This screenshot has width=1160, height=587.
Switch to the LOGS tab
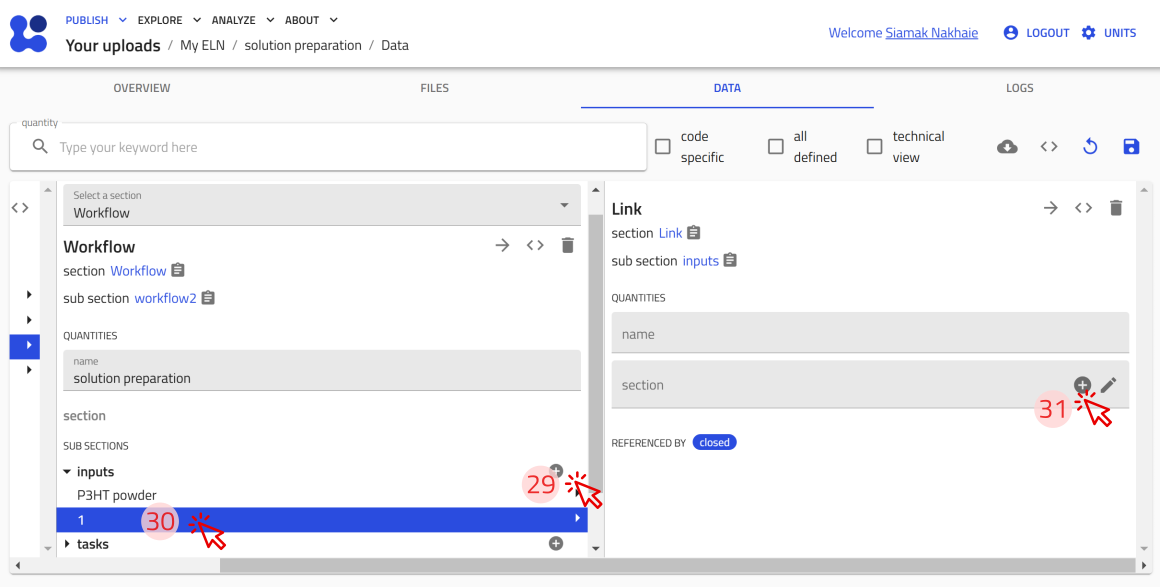tap(1019, 88)
